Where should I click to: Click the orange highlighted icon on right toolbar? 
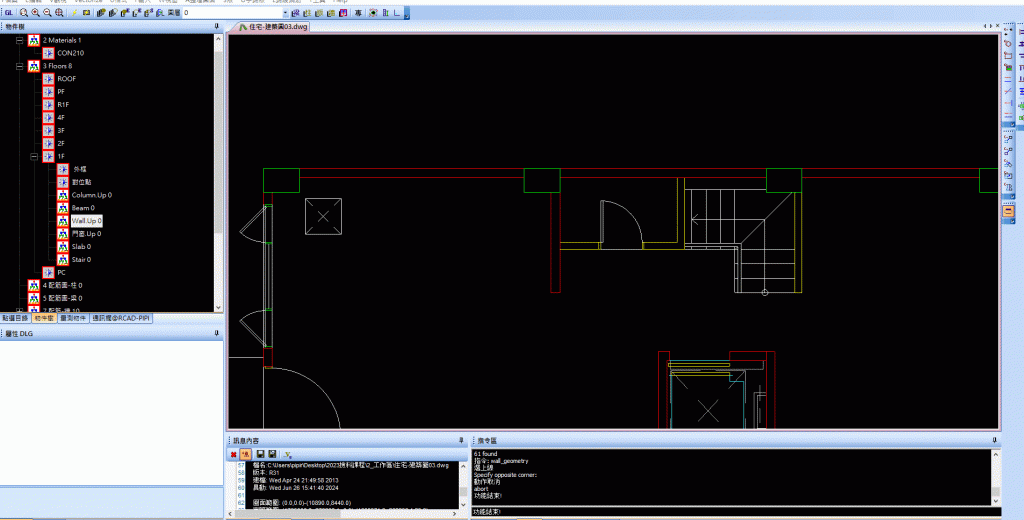tap(1009, 211)
